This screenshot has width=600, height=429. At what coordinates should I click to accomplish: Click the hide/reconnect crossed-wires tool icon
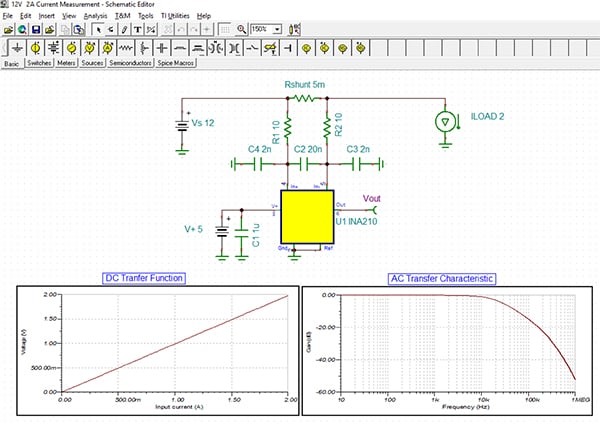(x=151, y=29)
